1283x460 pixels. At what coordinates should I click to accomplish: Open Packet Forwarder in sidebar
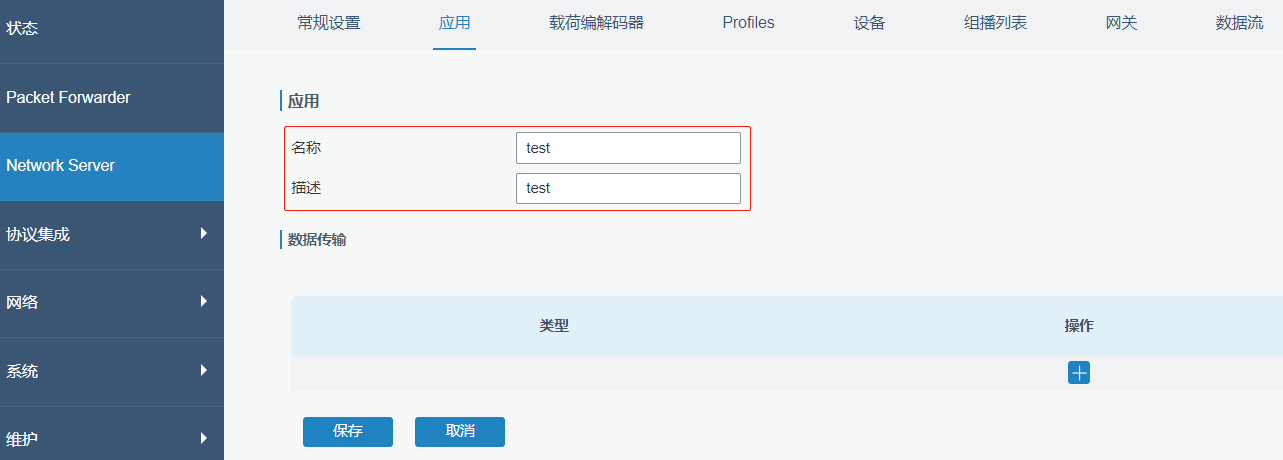112,98
